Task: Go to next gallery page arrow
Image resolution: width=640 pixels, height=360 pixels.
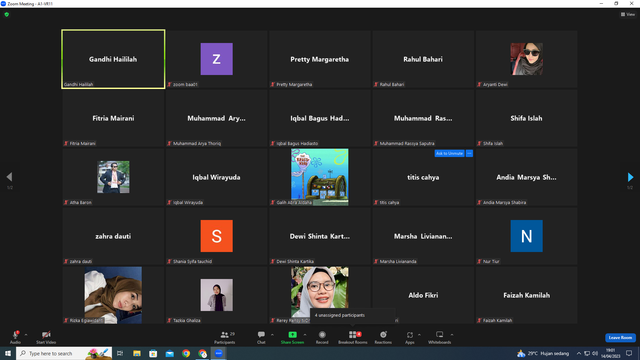Action: click(630, 177)
